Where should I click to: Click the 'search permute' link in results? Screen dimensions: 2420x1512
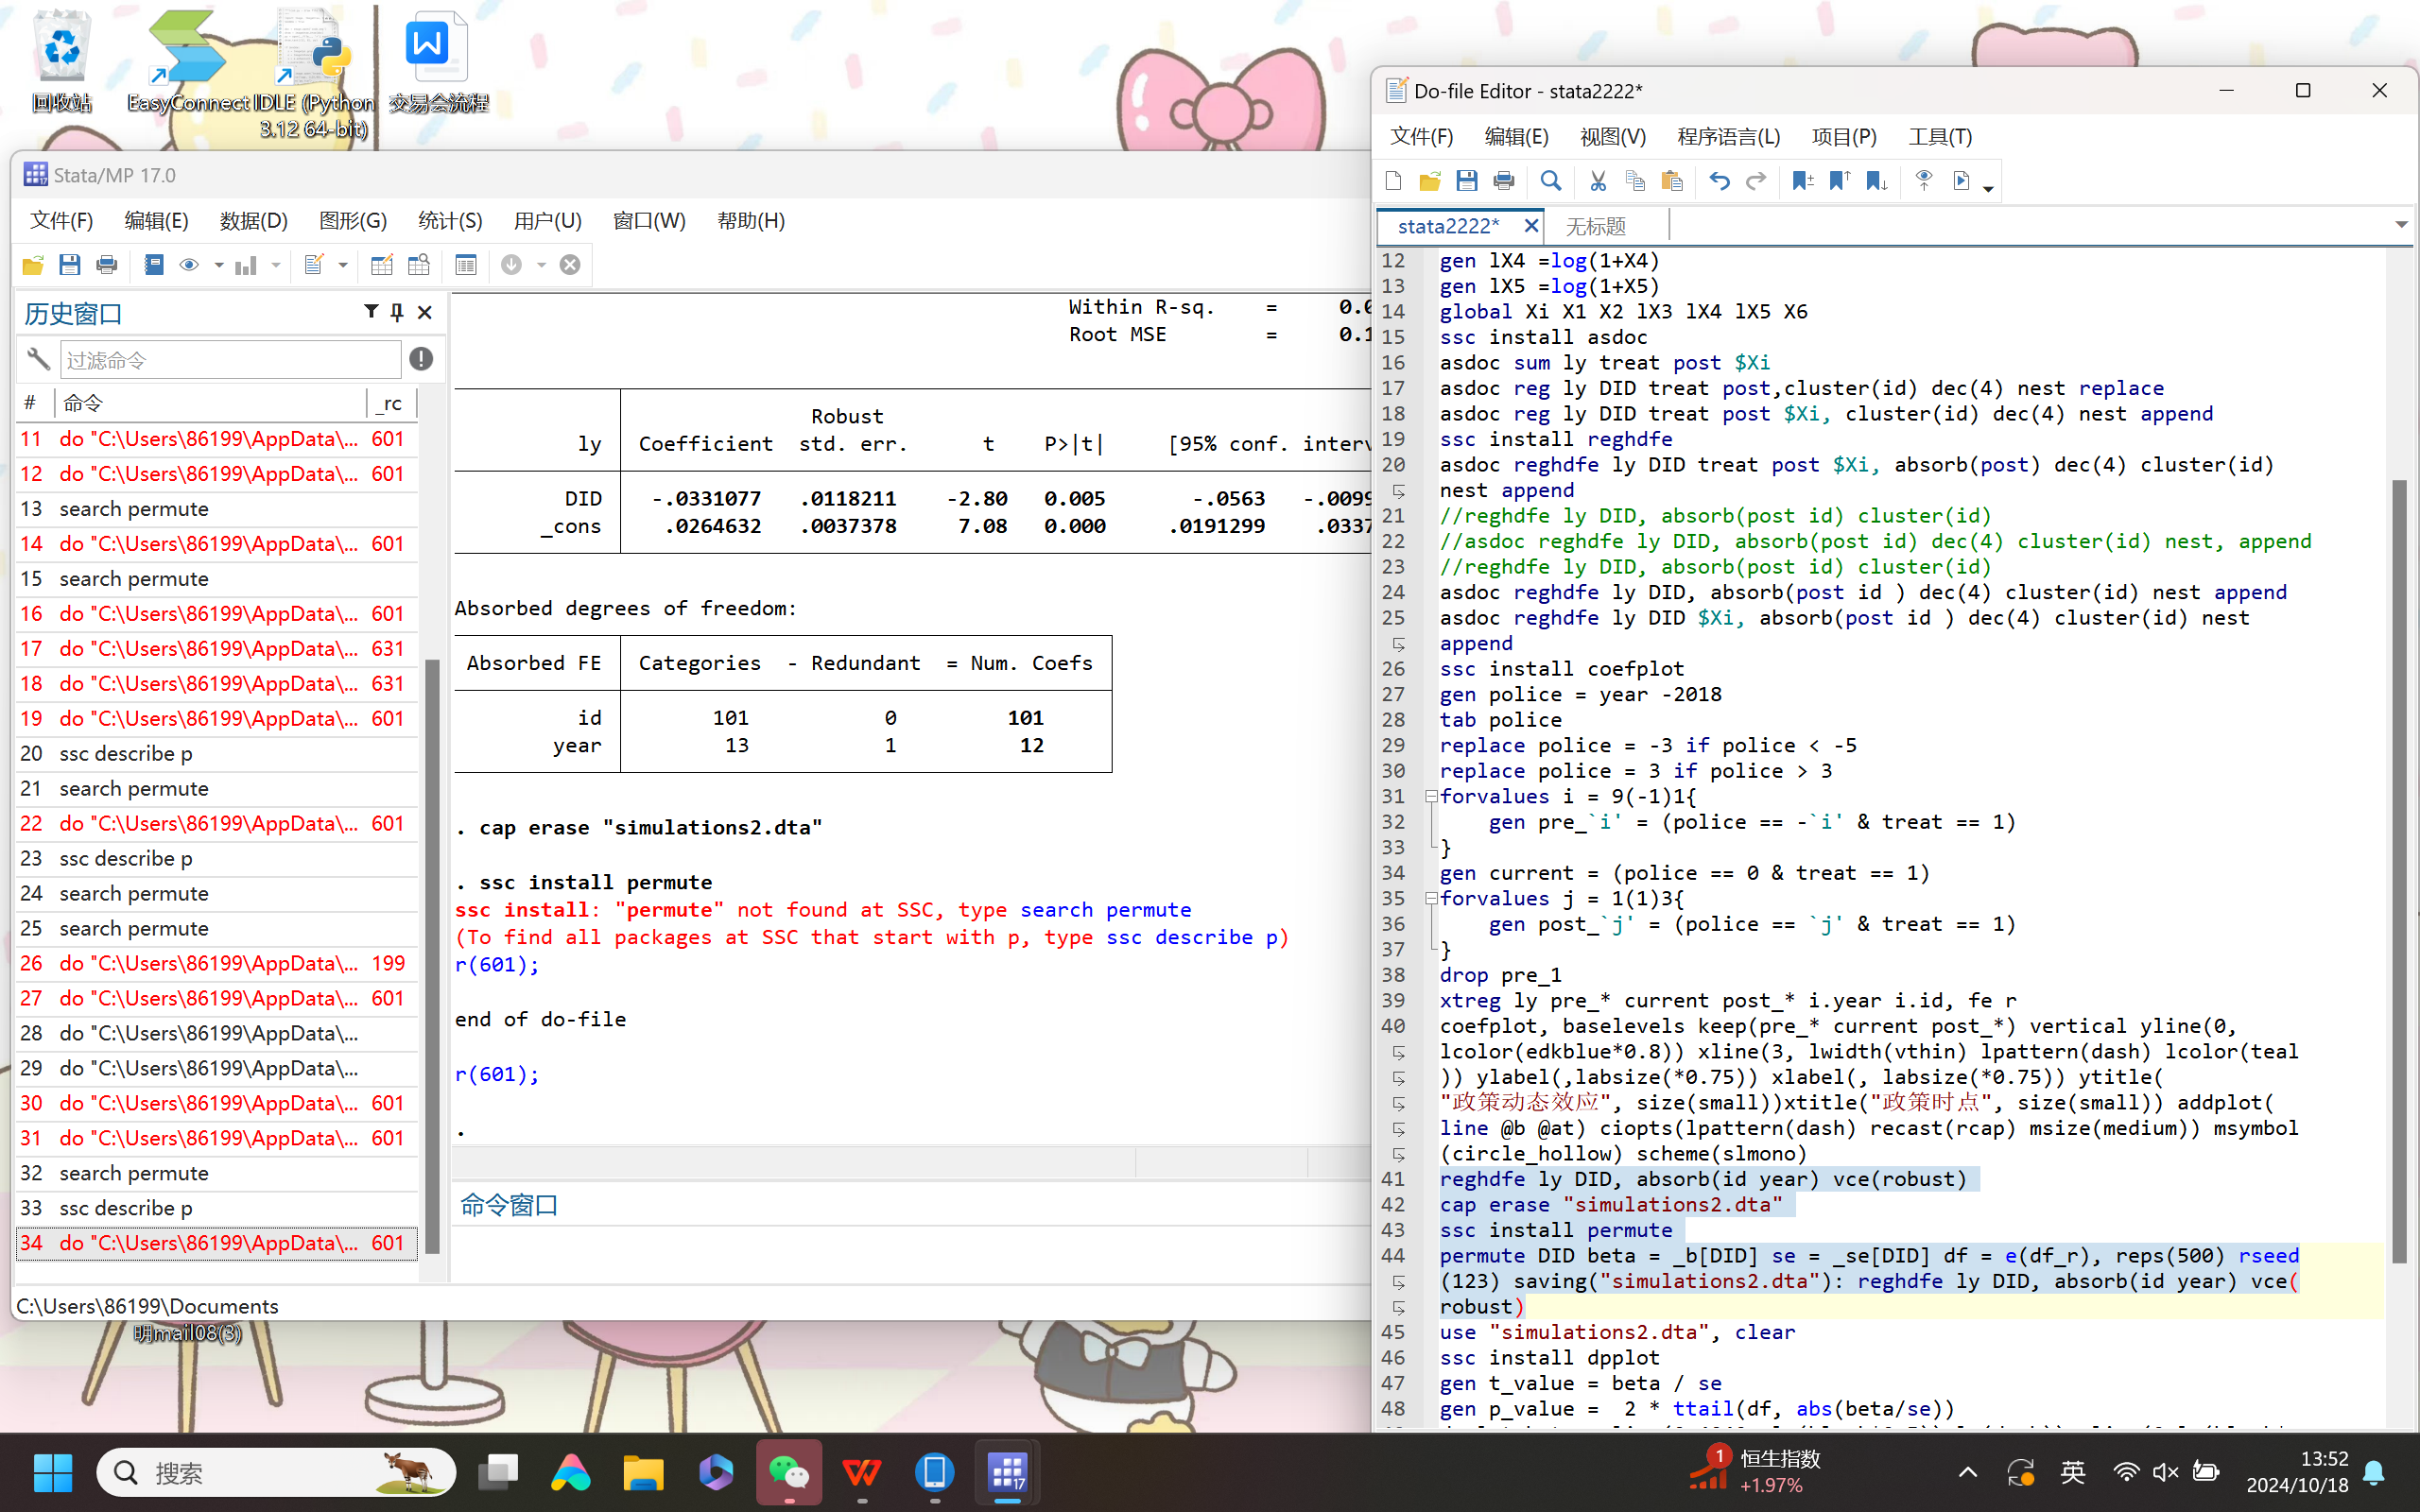tap(1105, 910)
